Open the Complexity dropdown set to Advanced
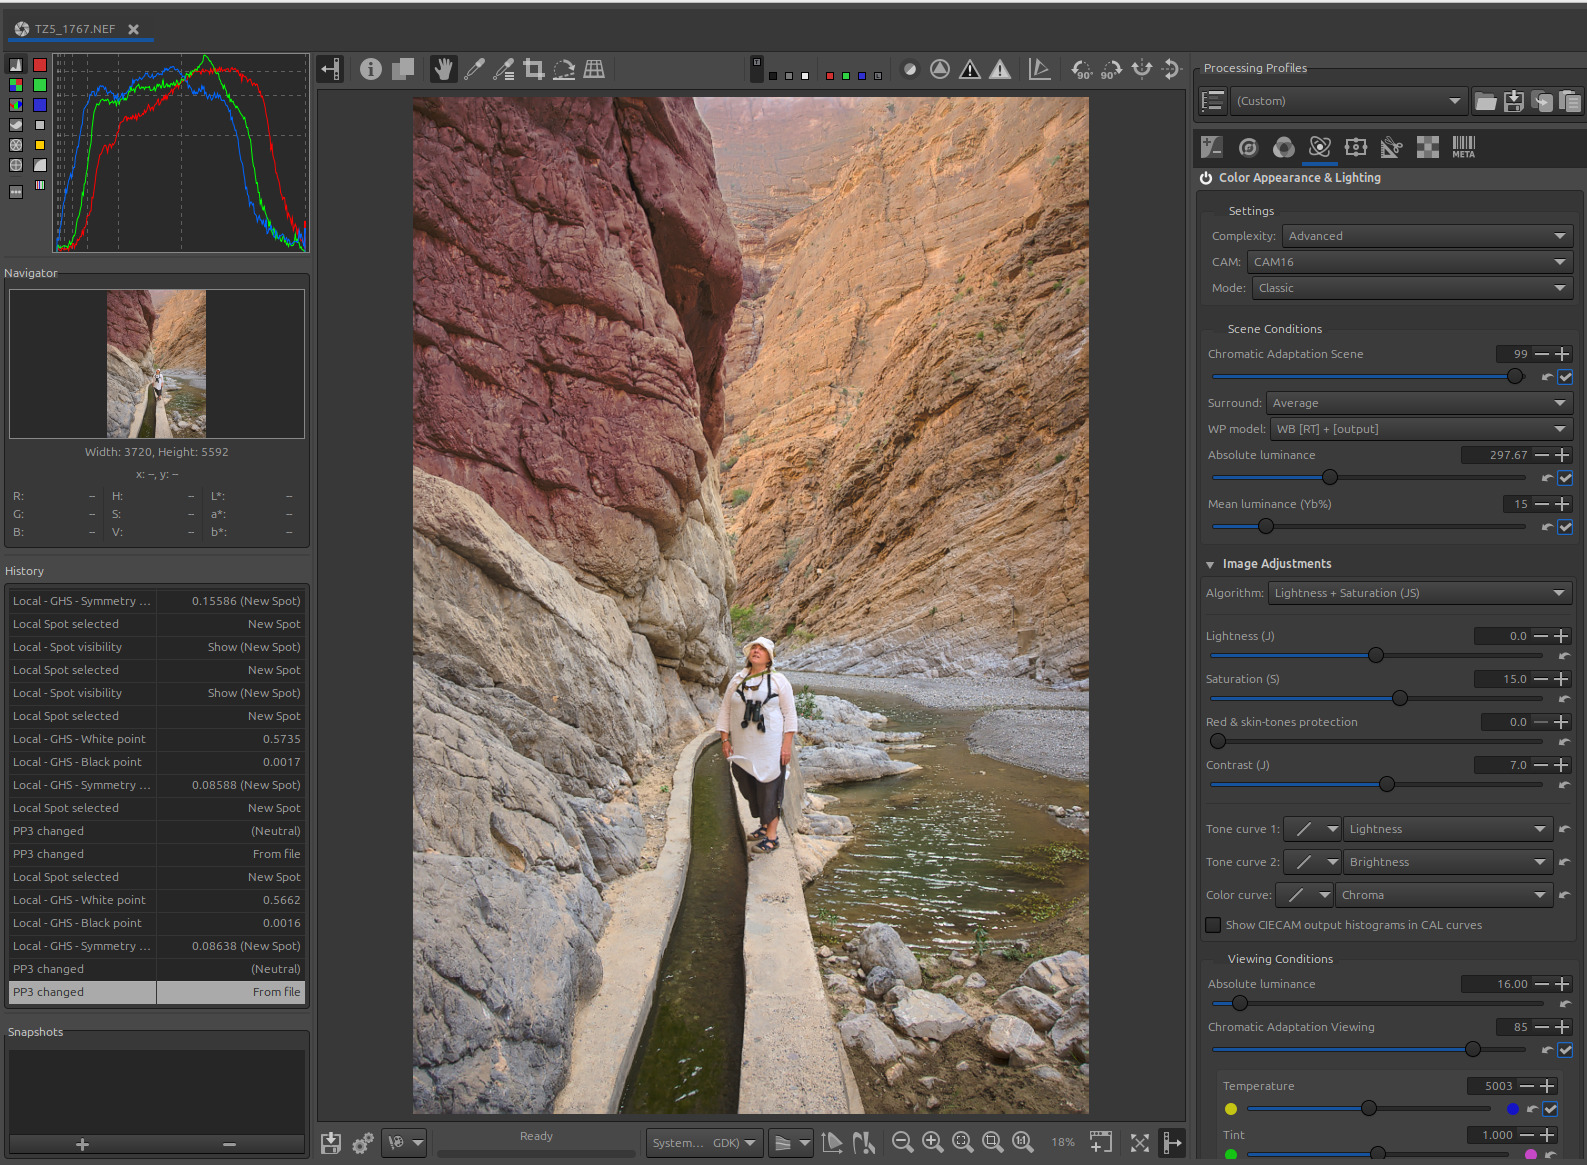 tap(1426, 236)
